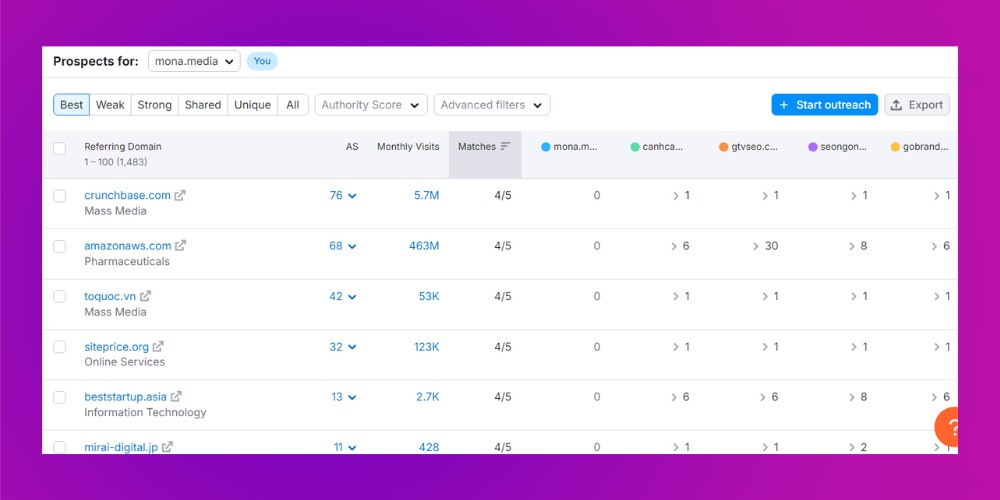Viewport: 1000px width, 500px height.
Task: Click the Monthly Visits column header
Action: click(x=408, y=146)
